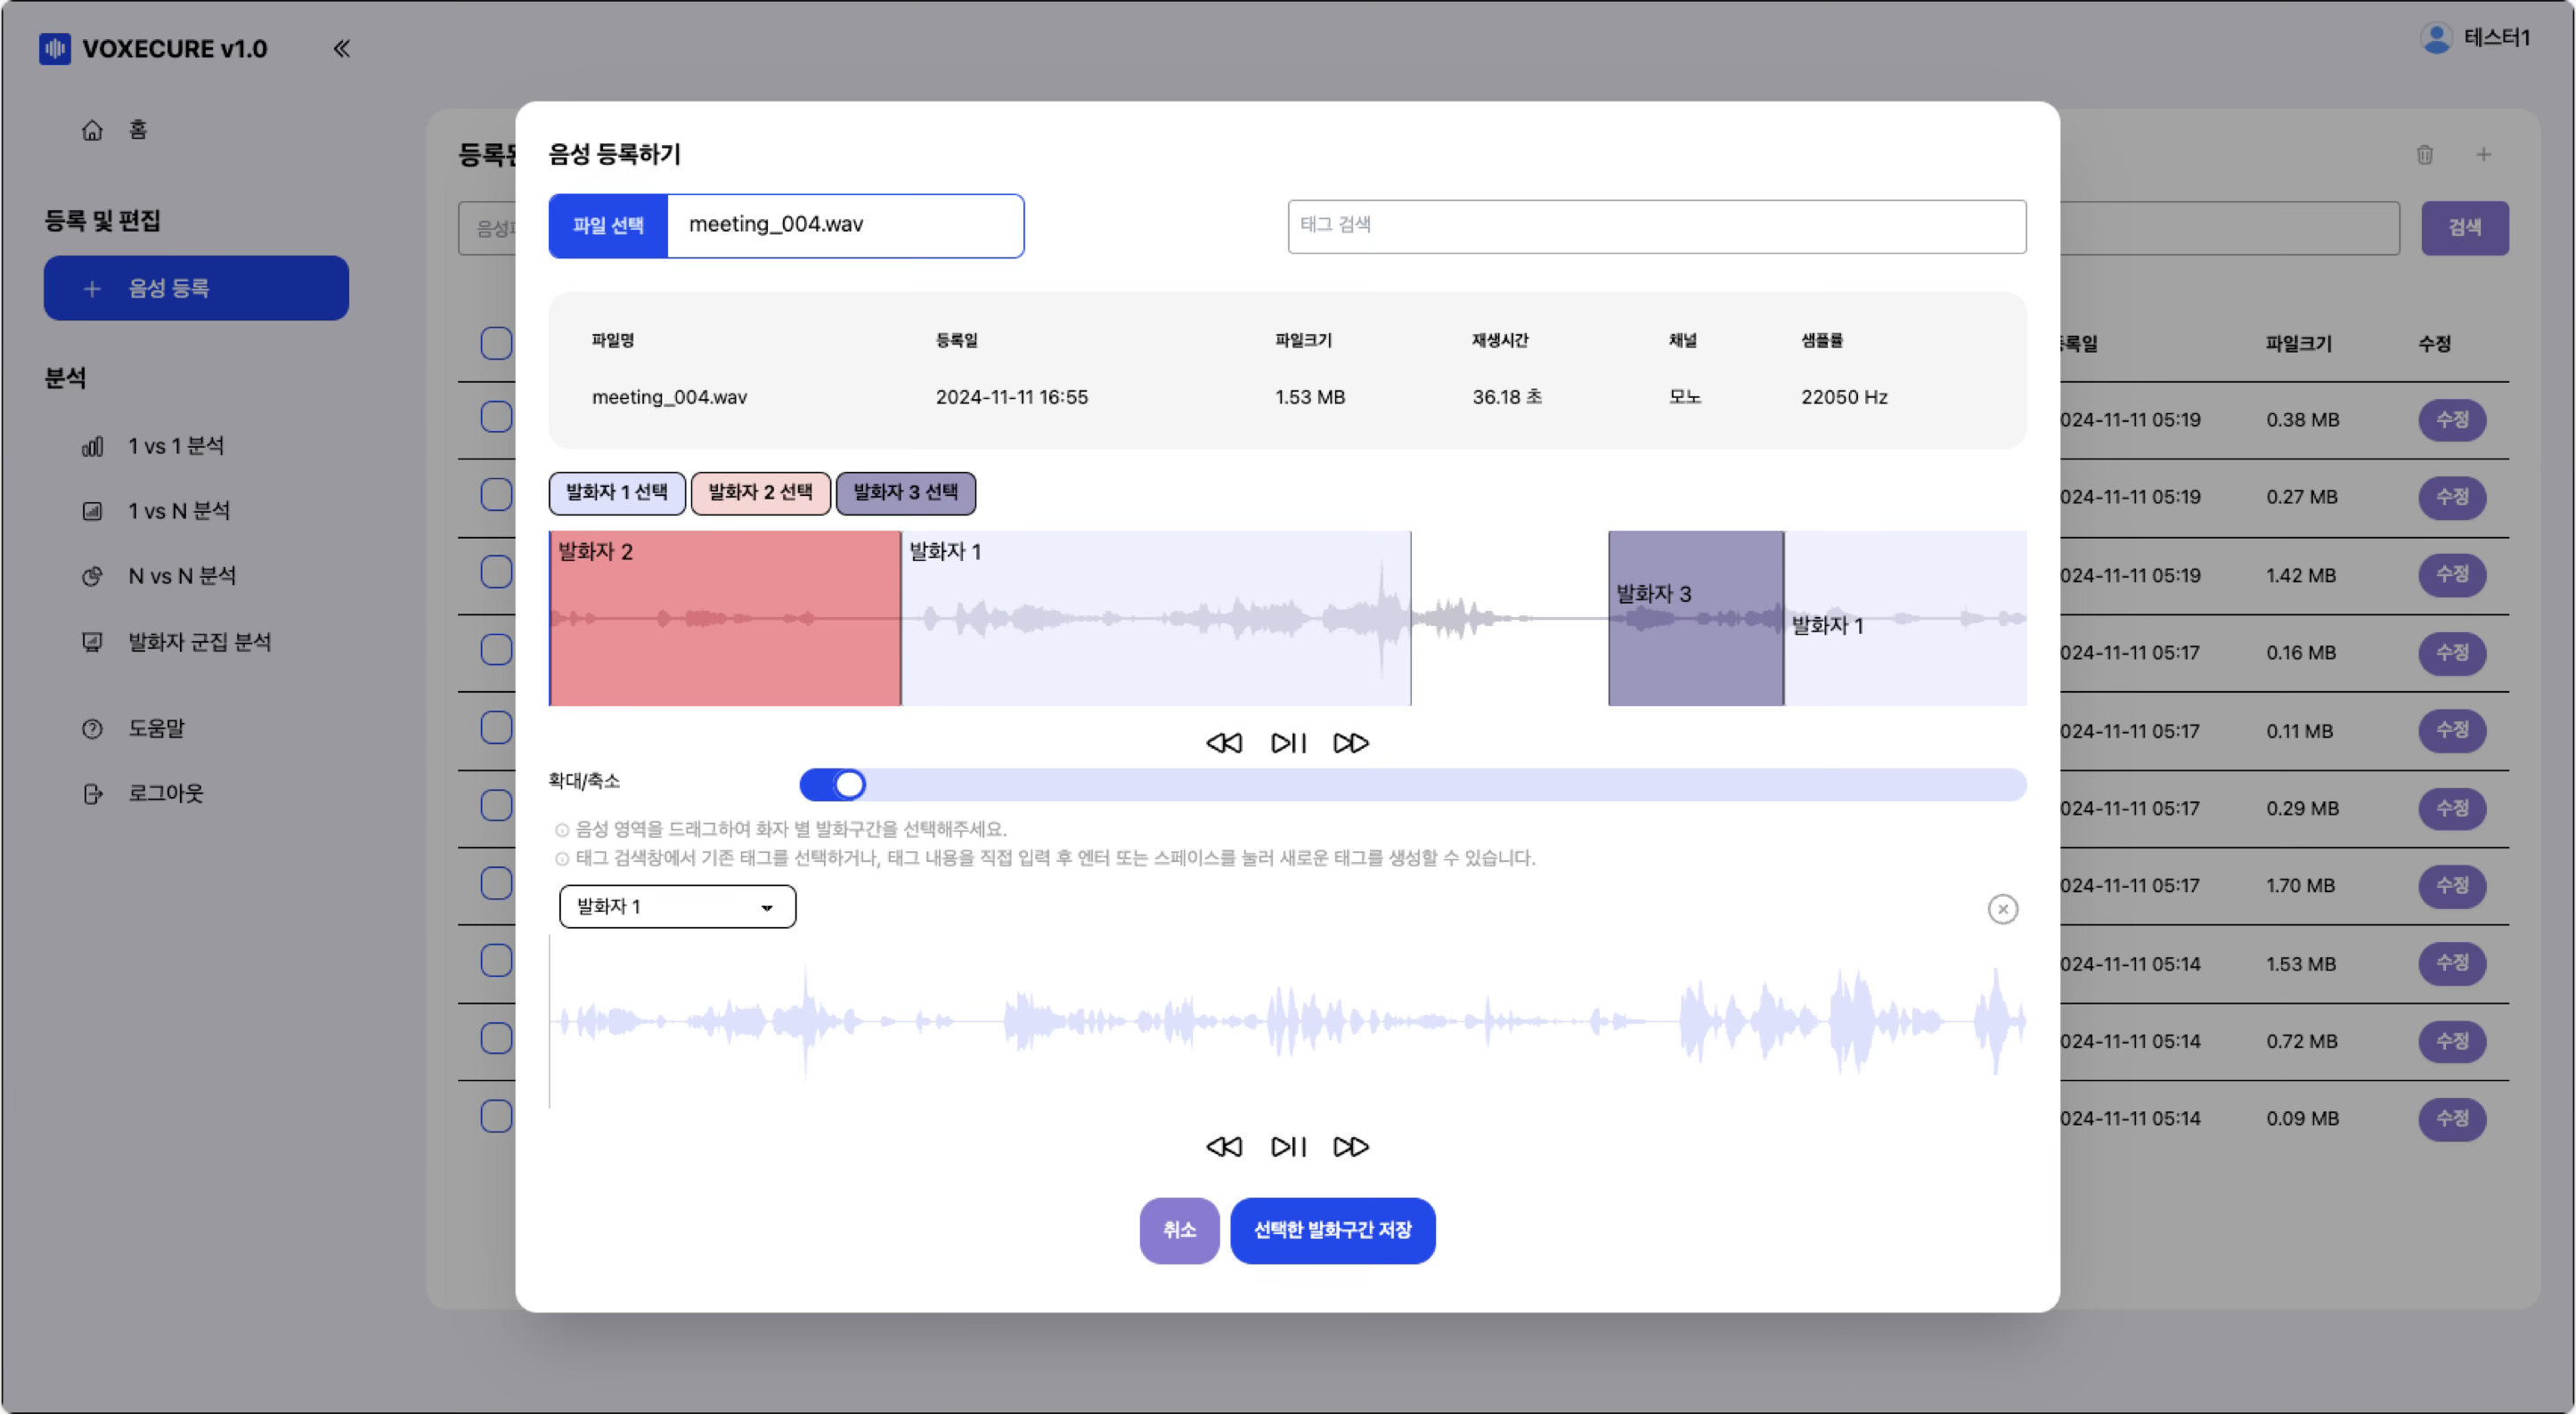Check the first row checkbox in list
This screenshot has height=1414, width=2576.
[496, 417]
